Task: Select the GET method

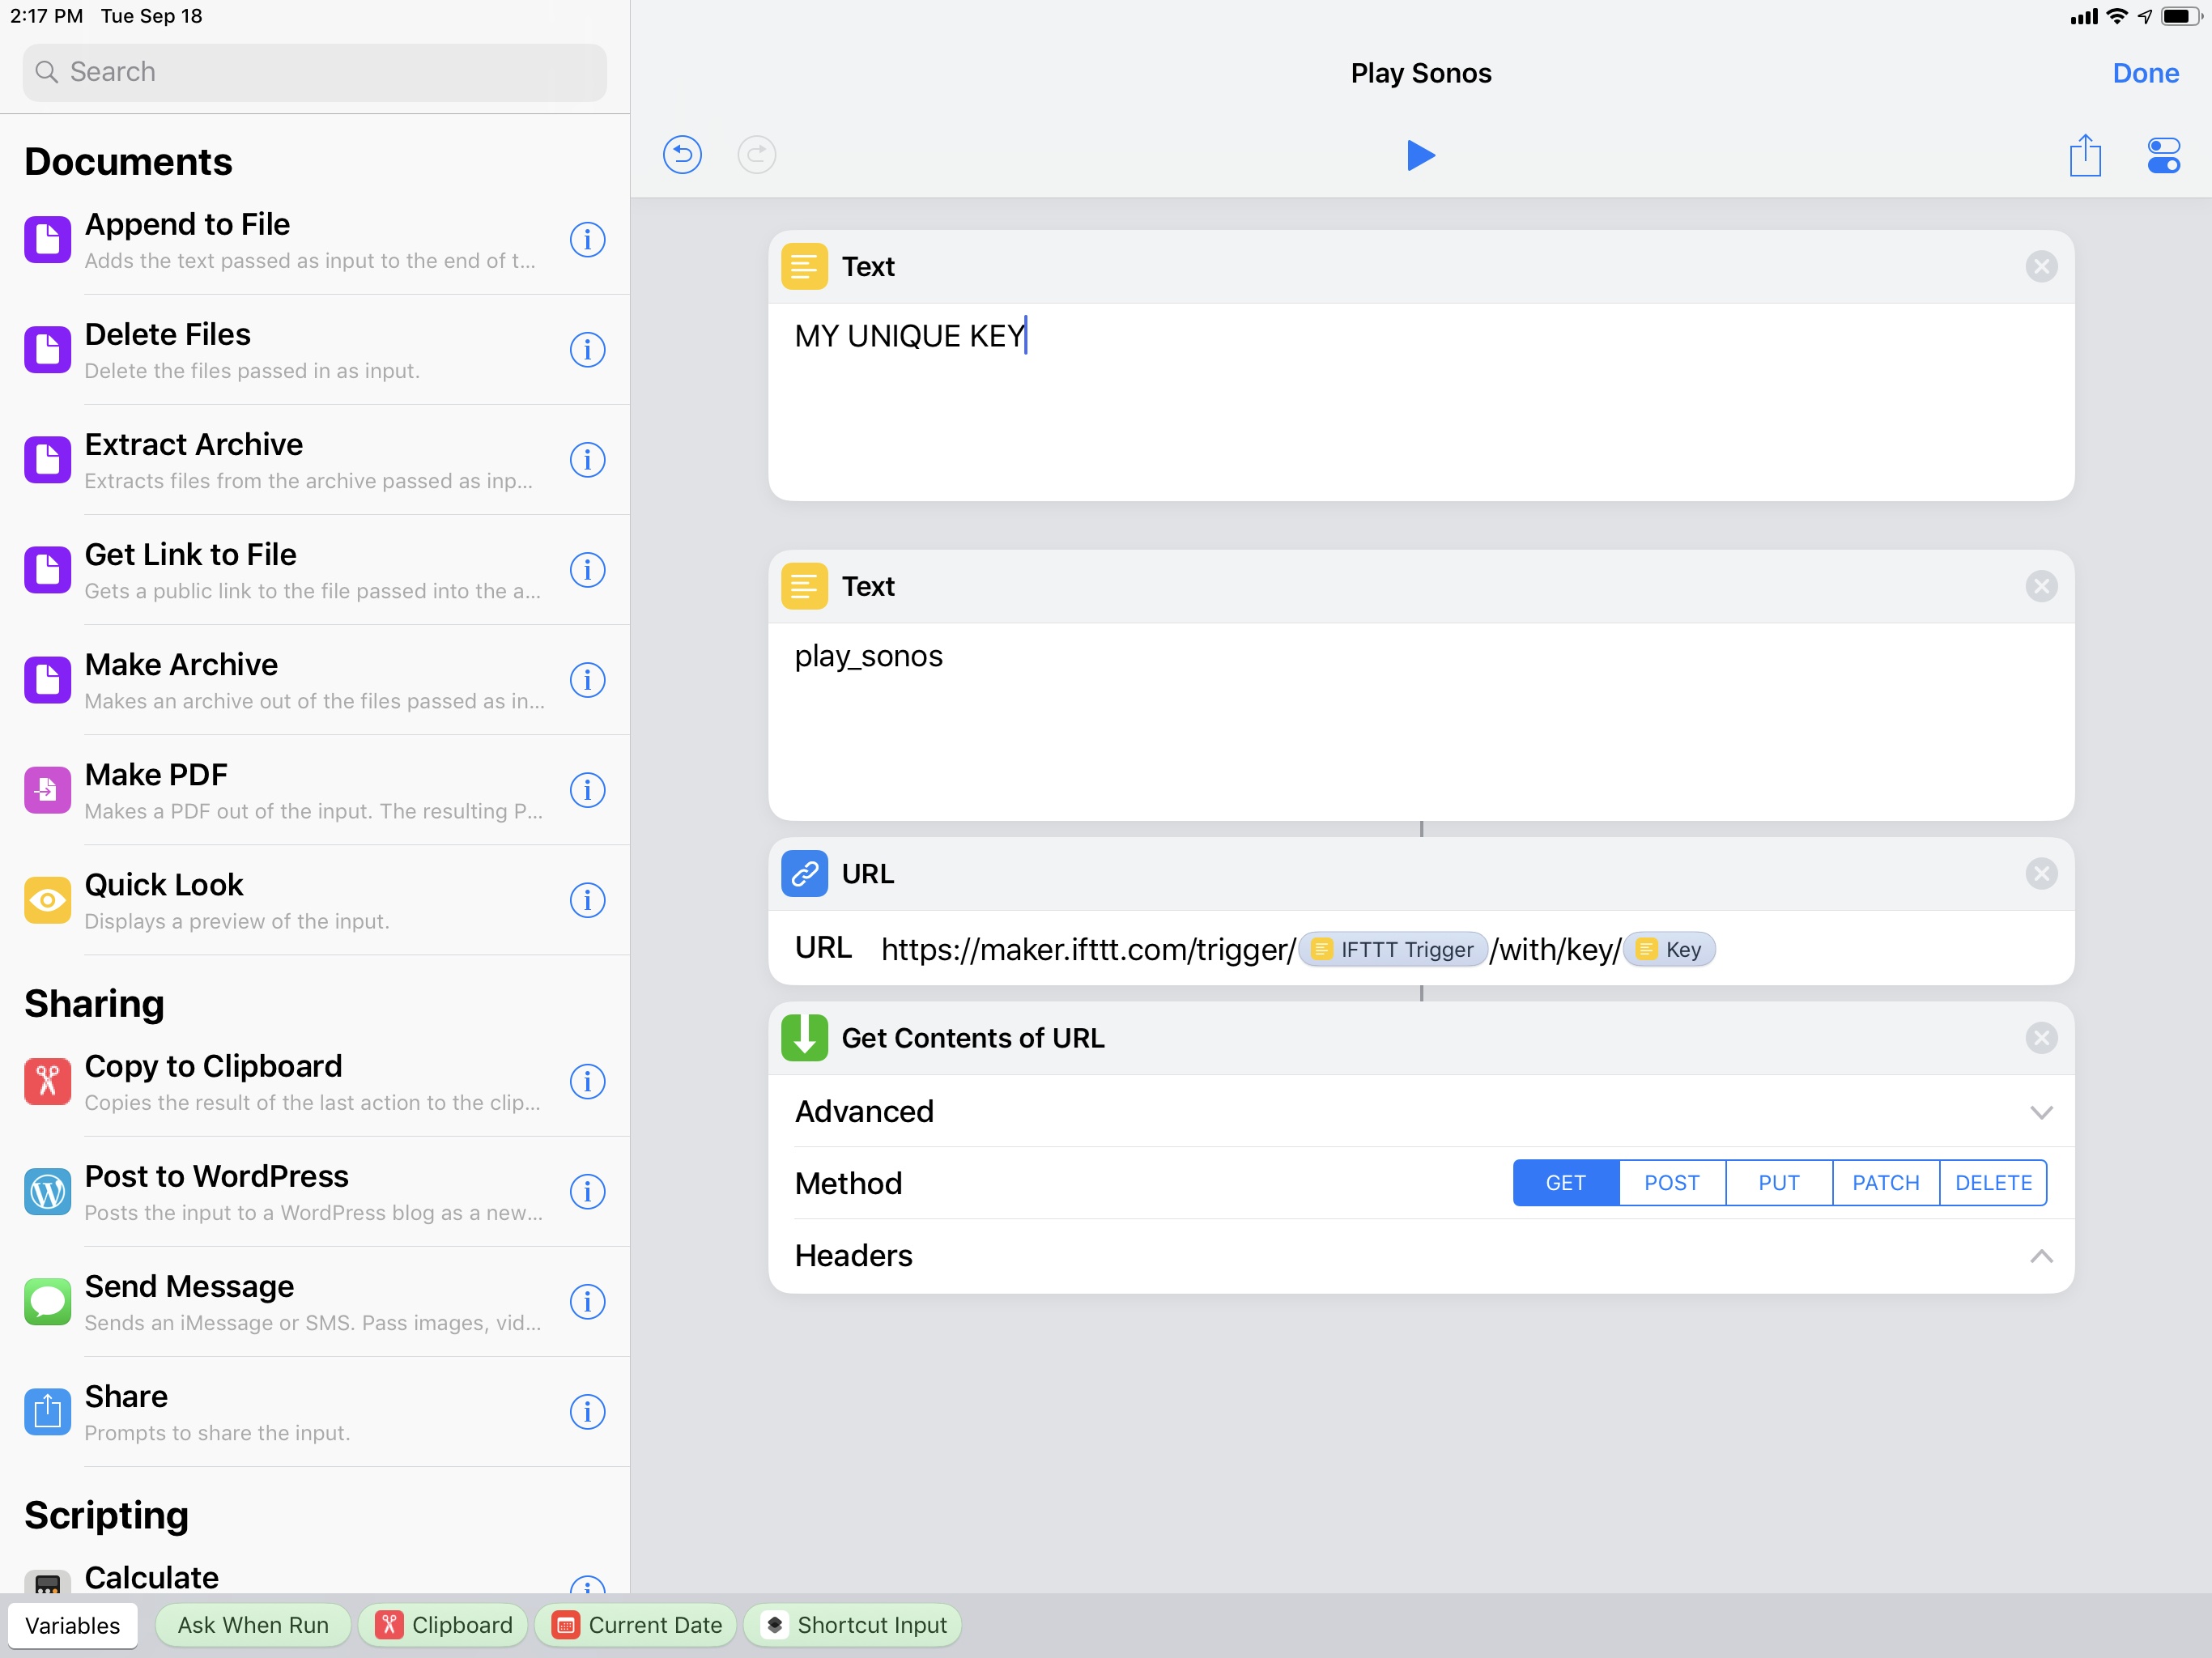Action: [1565, 1183]
